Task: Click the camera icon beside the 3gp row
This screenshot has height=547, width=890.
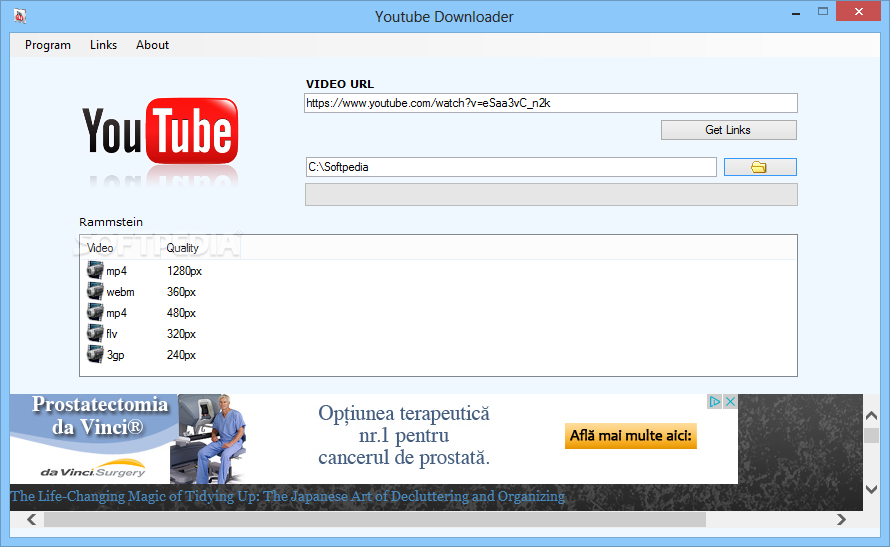Action: (95, 355)
